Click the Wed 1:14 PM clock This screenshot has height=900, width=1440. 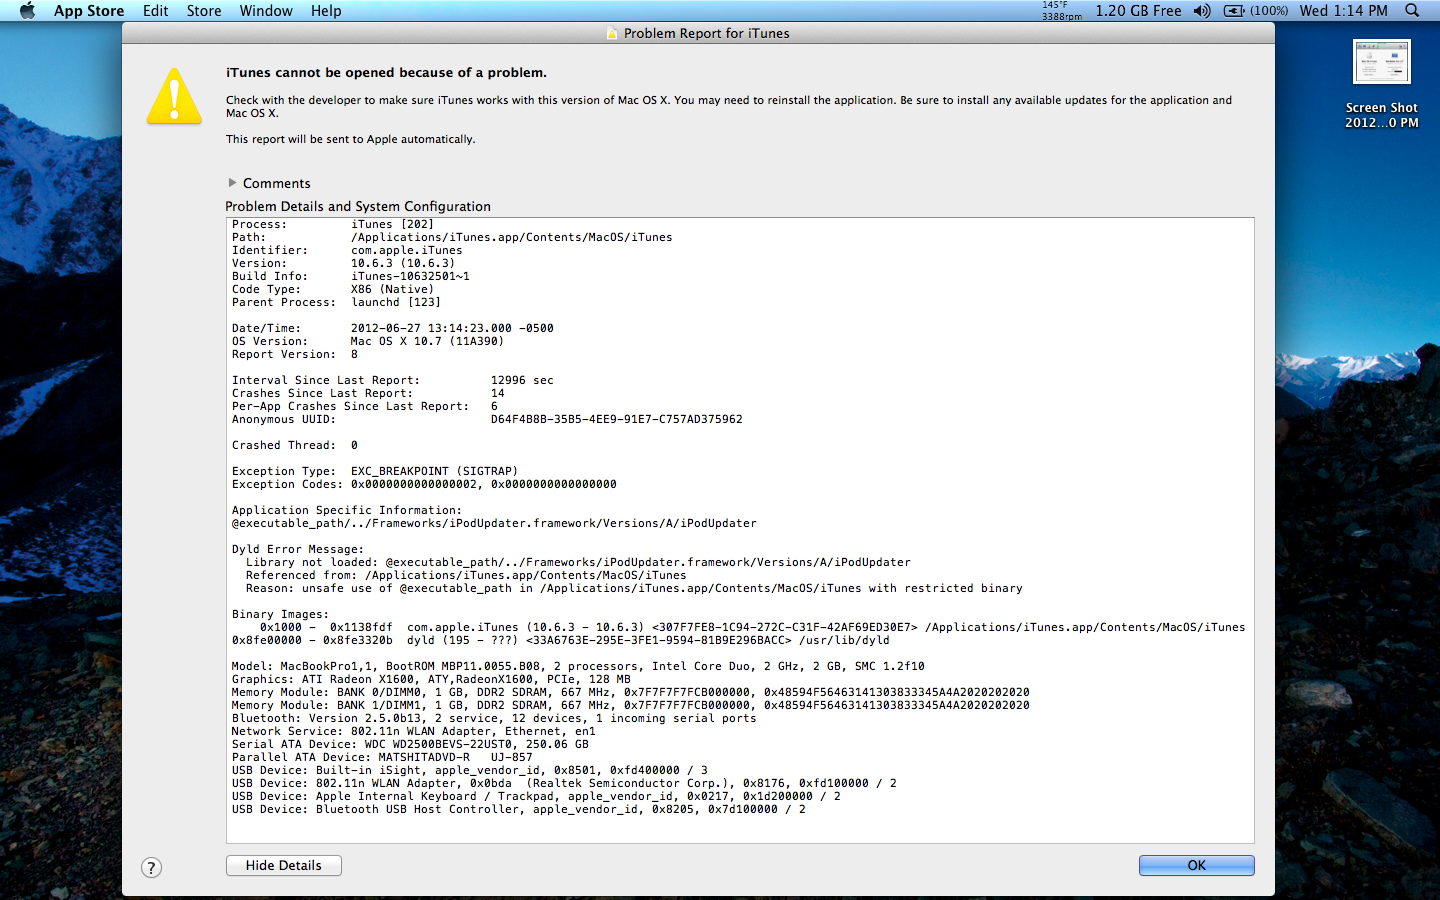pyautogui.click(x=1344, y=11)
